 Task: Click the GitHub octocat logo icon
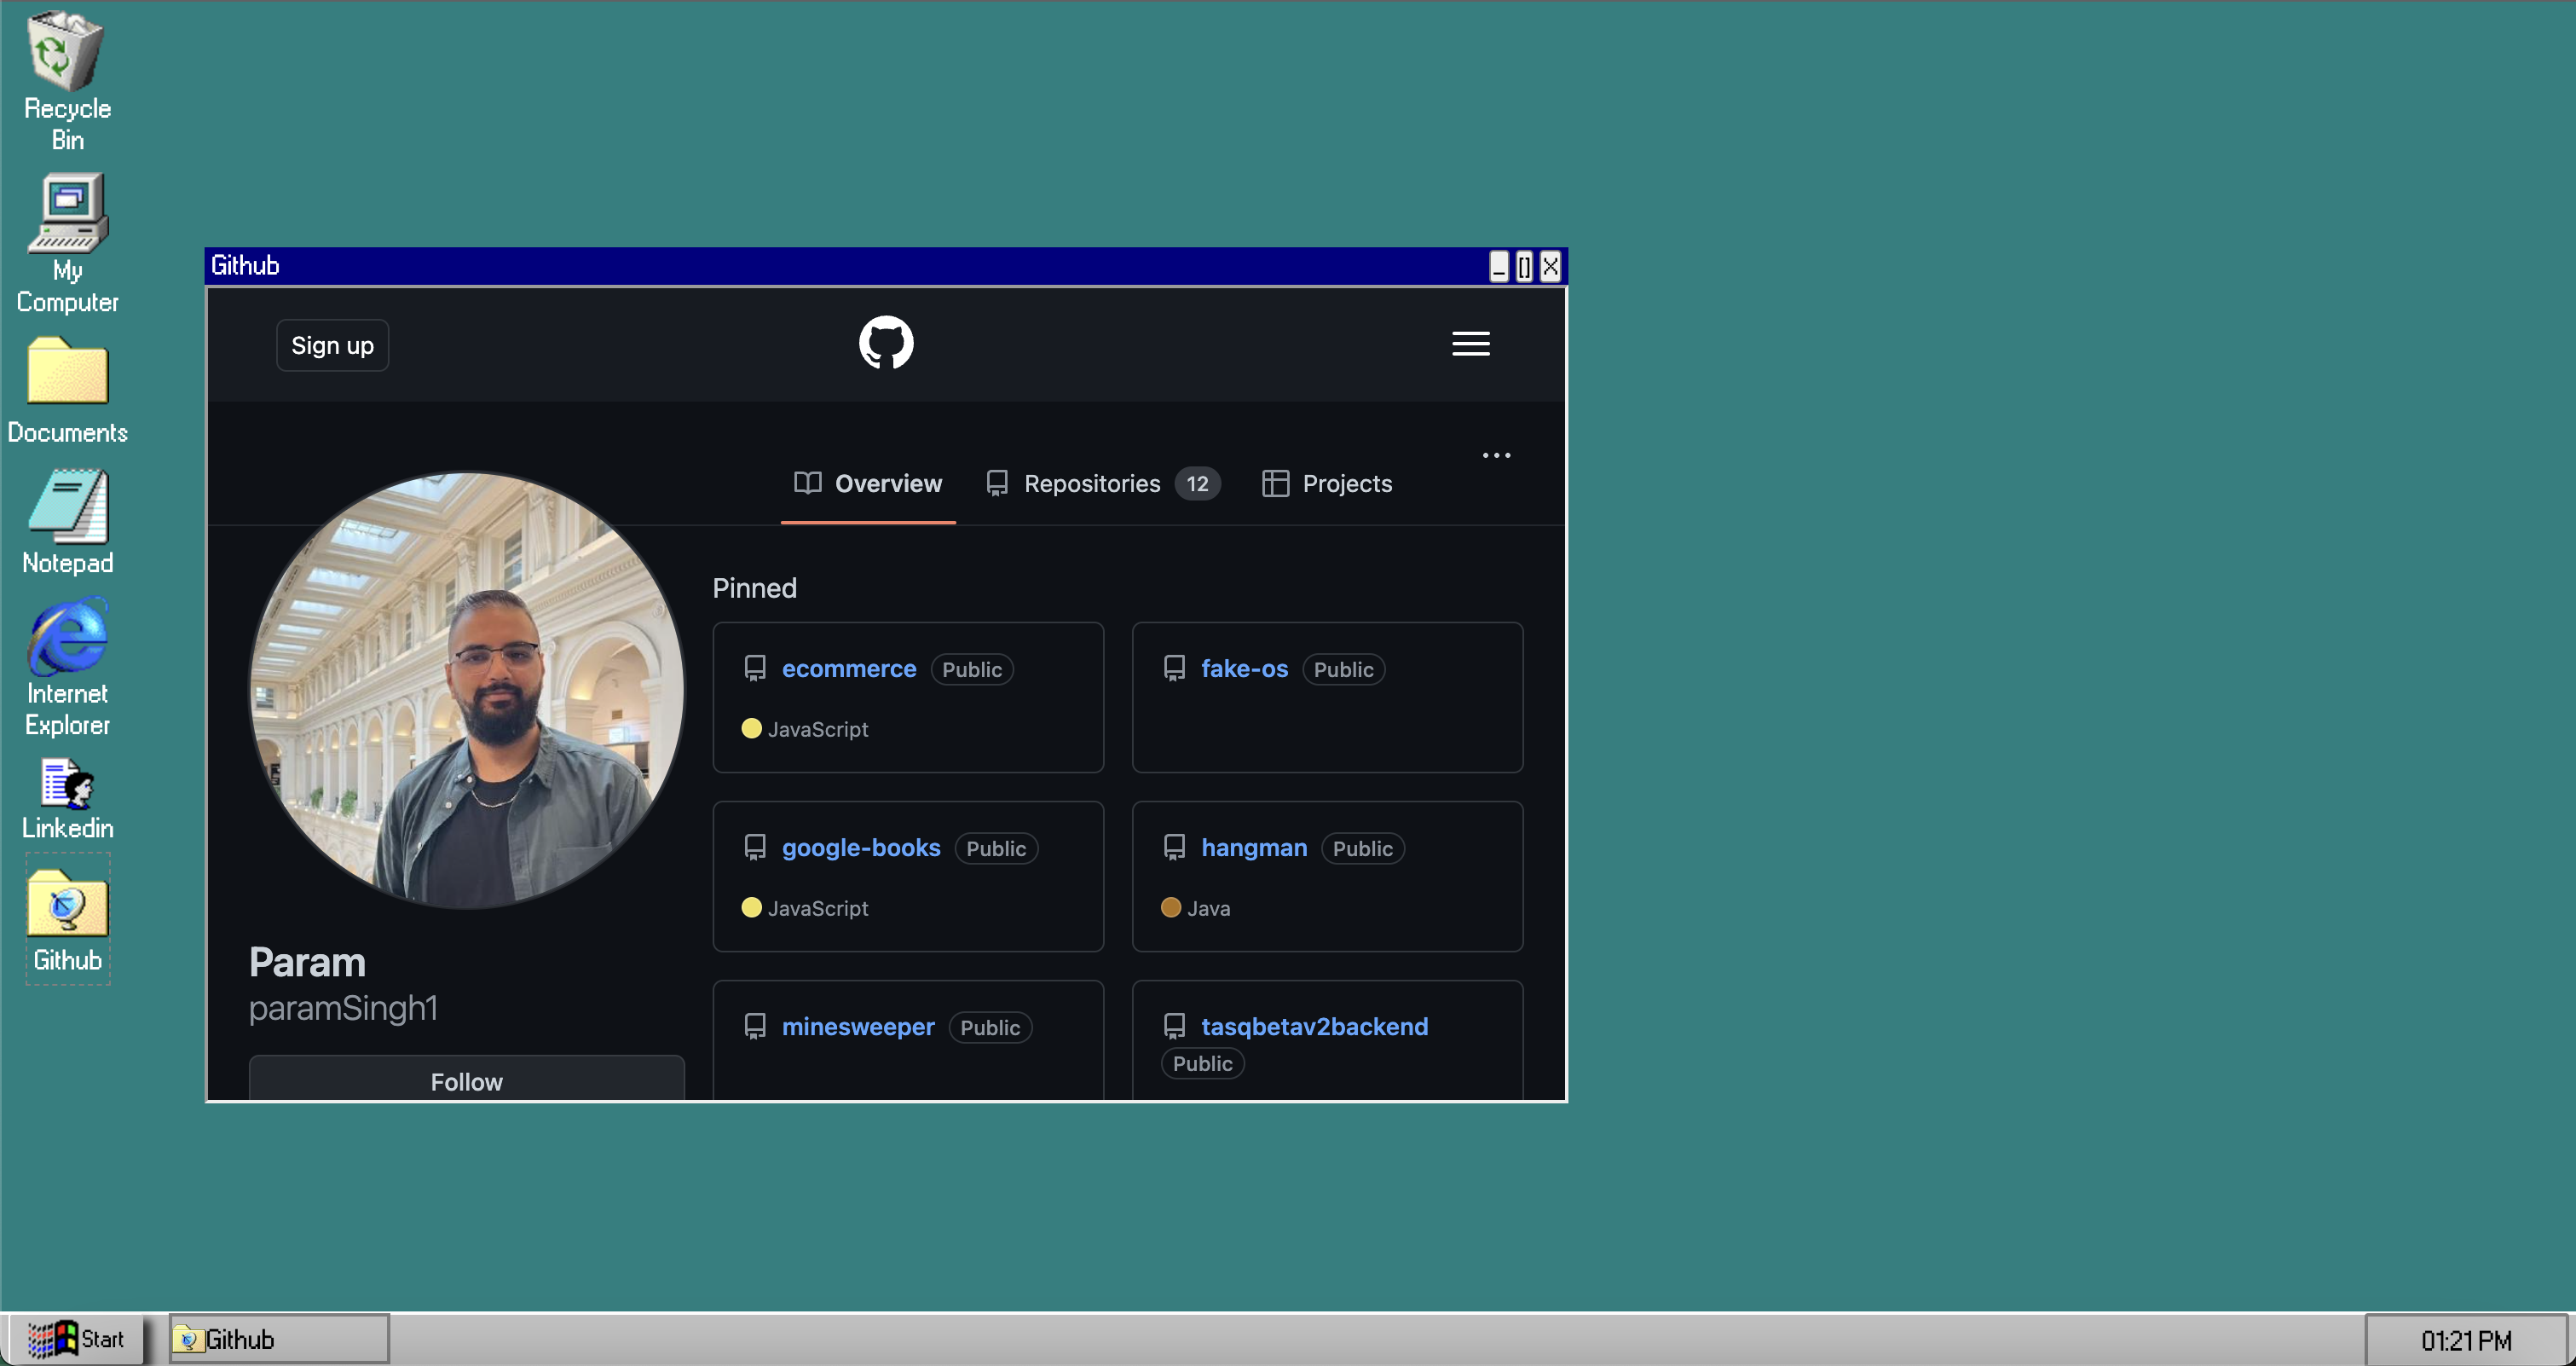[x=886, y=344]
